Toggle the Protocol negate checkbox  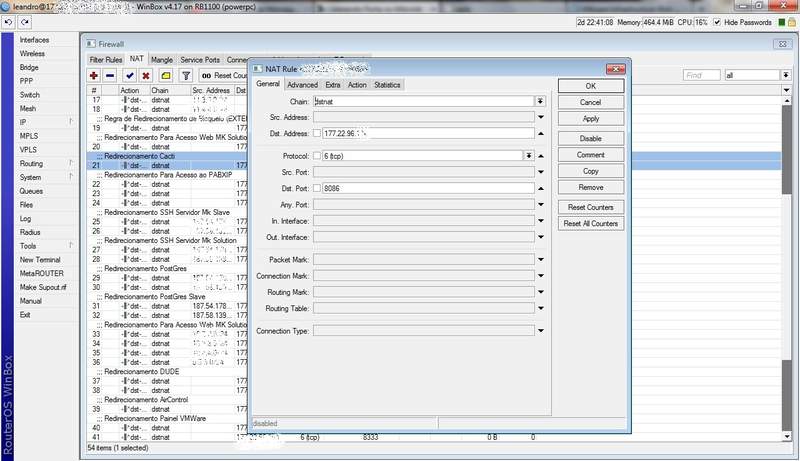click(317, 156)
